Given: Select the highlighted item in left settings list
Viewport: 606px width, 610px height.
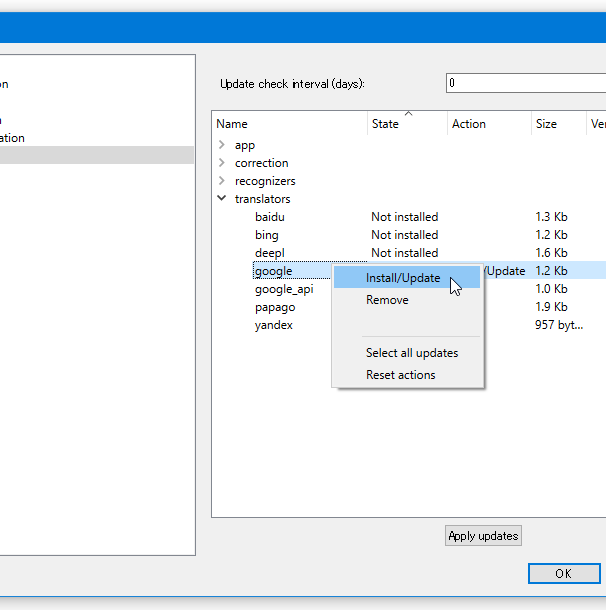Looking at the screenshot, I should tap(97, 155).
